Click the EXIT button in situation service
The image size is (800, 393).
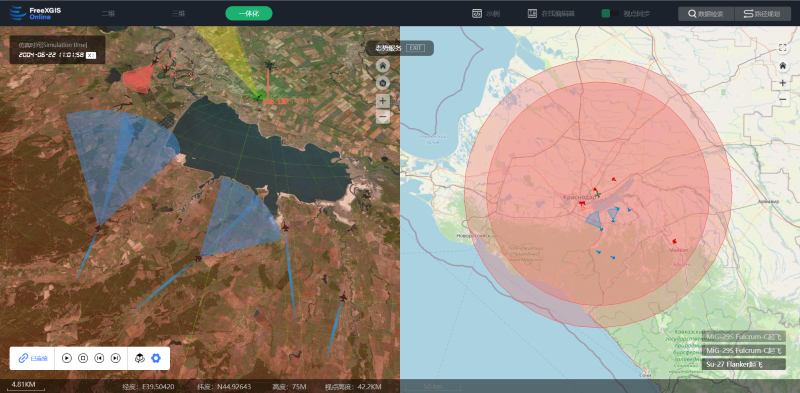(x=415, y=48)
